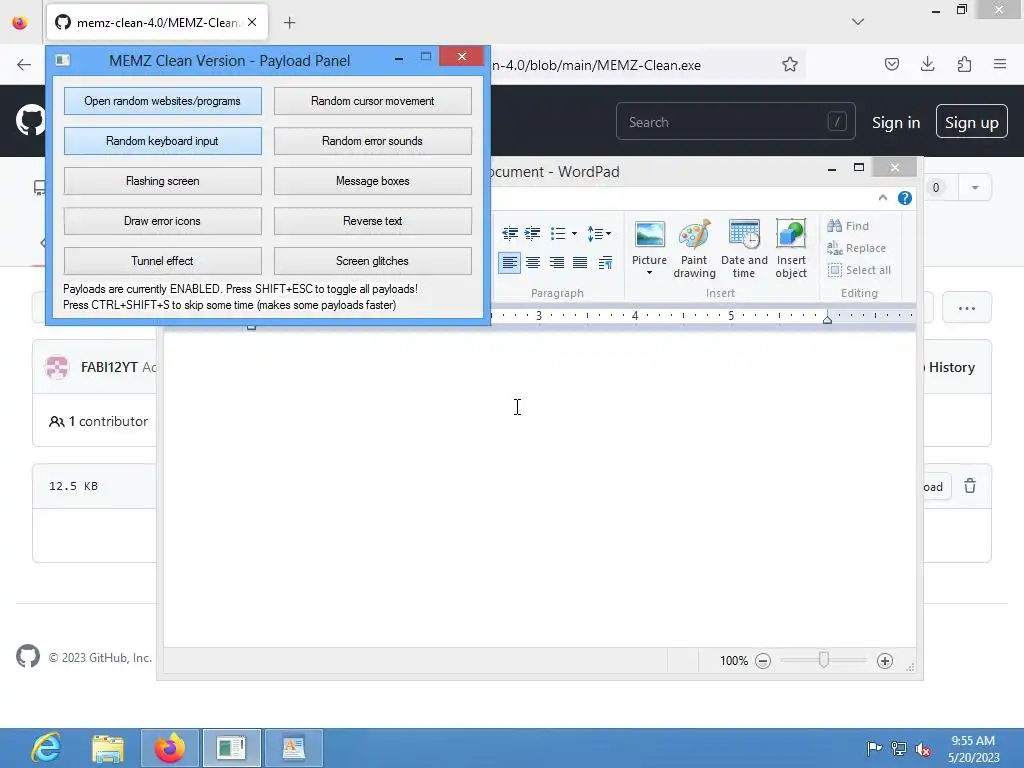
Task: Toggle the Flashing screen payload
Action: click(x=163, y=181)
